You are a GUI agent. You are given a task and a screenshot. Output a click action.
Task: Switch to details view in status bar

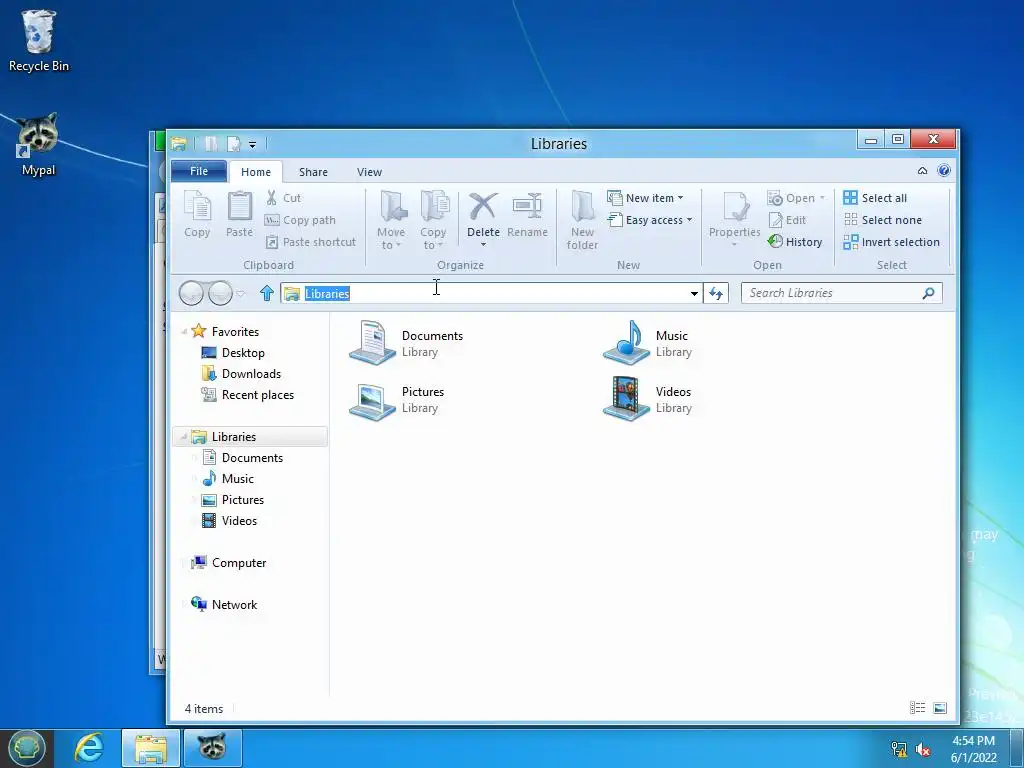tap(918, 708)
